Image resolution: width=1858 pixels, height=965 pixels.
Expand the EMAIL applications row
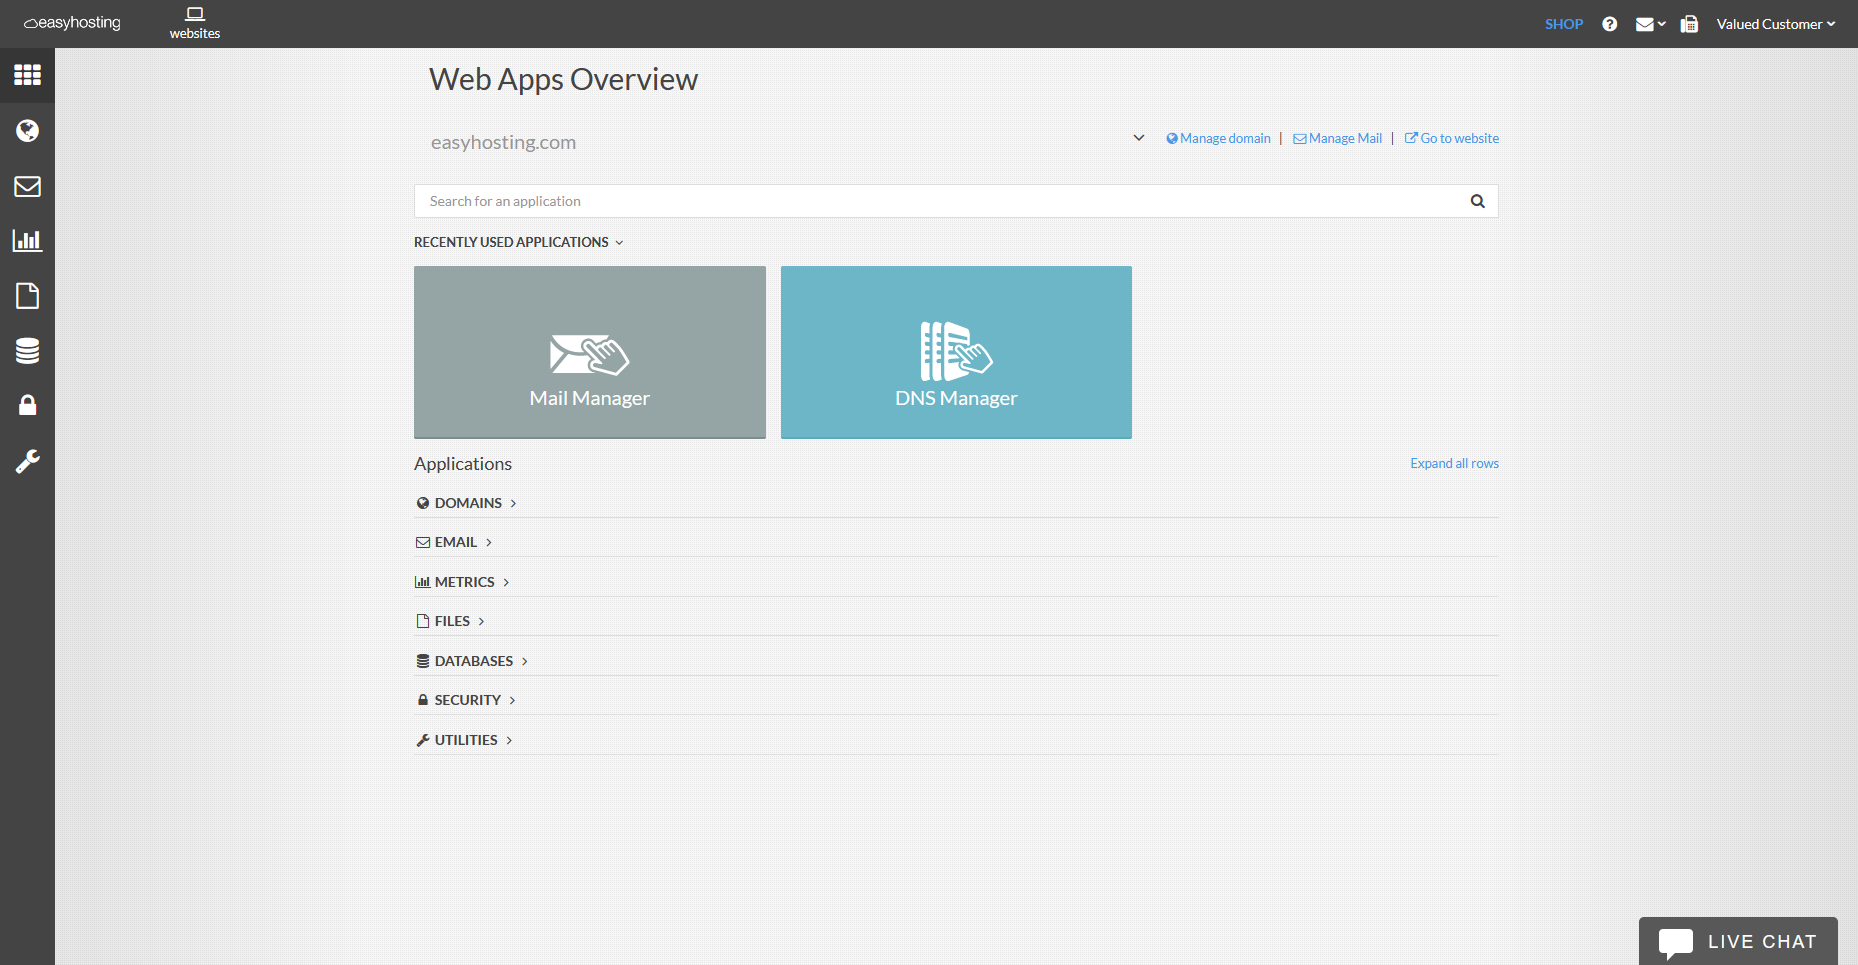click(x=454, y=541)
